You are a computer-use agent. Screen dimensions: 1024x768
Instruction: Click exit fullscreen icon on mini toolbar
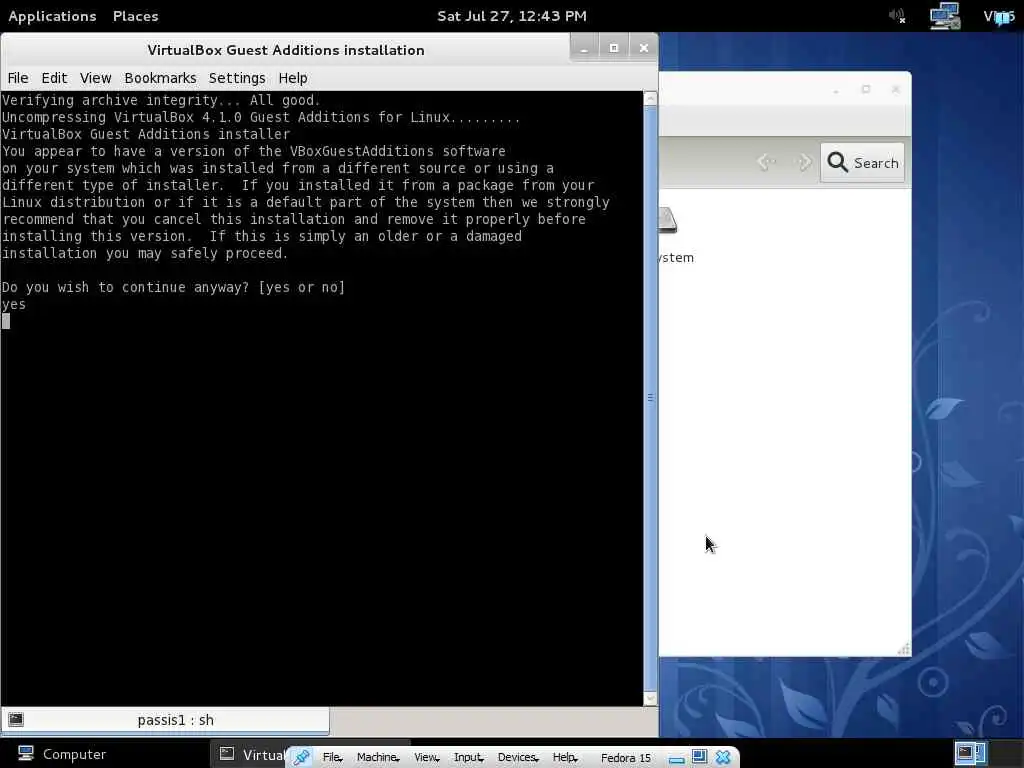699,757
